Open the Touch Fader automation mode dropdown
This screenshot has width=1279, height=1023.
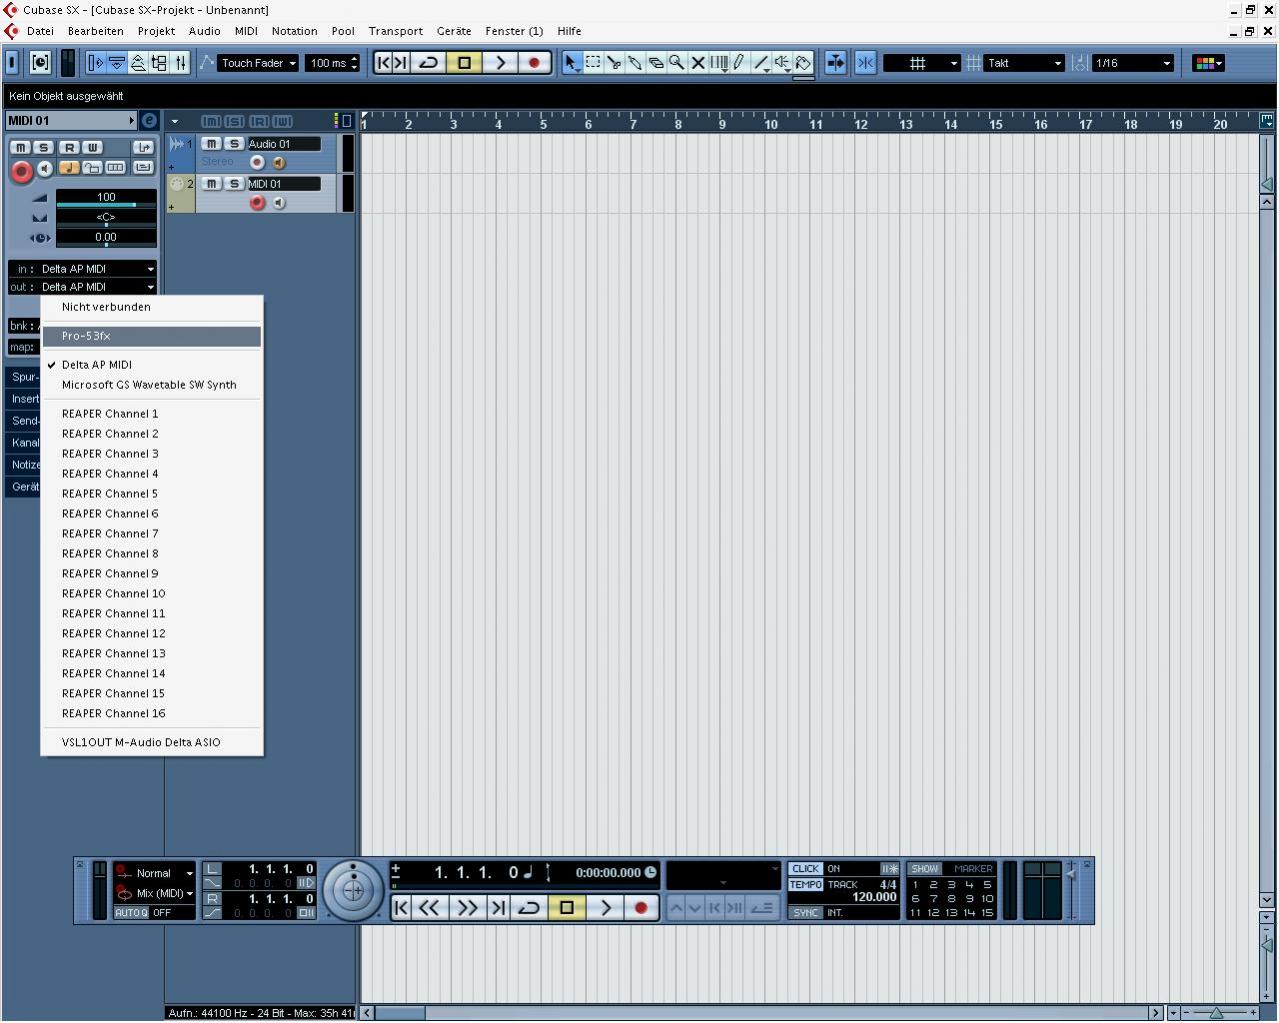(259, 63)
